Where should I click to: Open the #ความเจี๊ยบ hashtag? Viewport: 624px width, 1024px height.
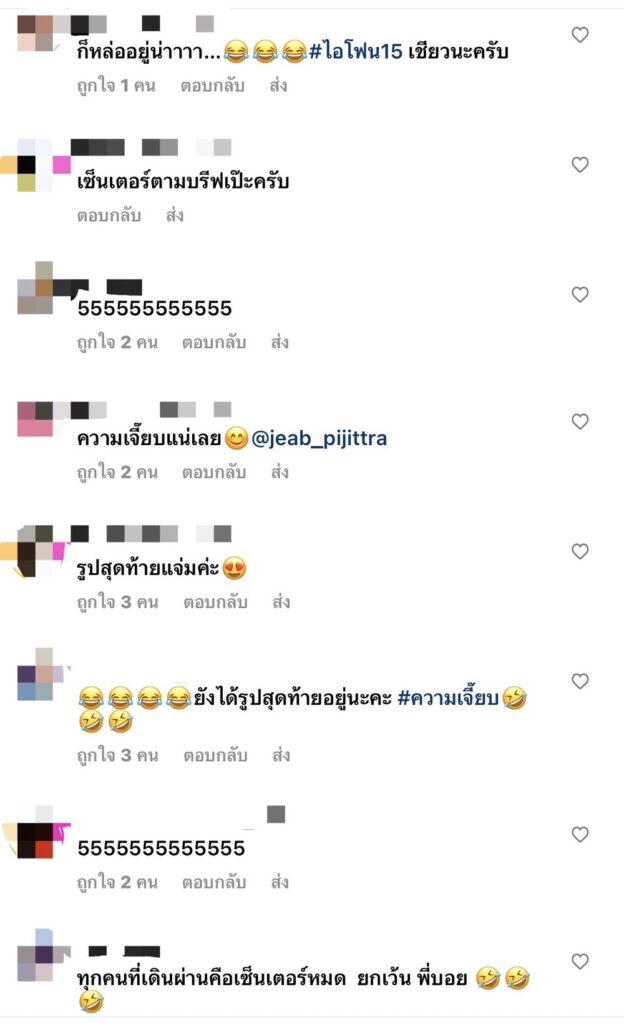click(448, 697)
